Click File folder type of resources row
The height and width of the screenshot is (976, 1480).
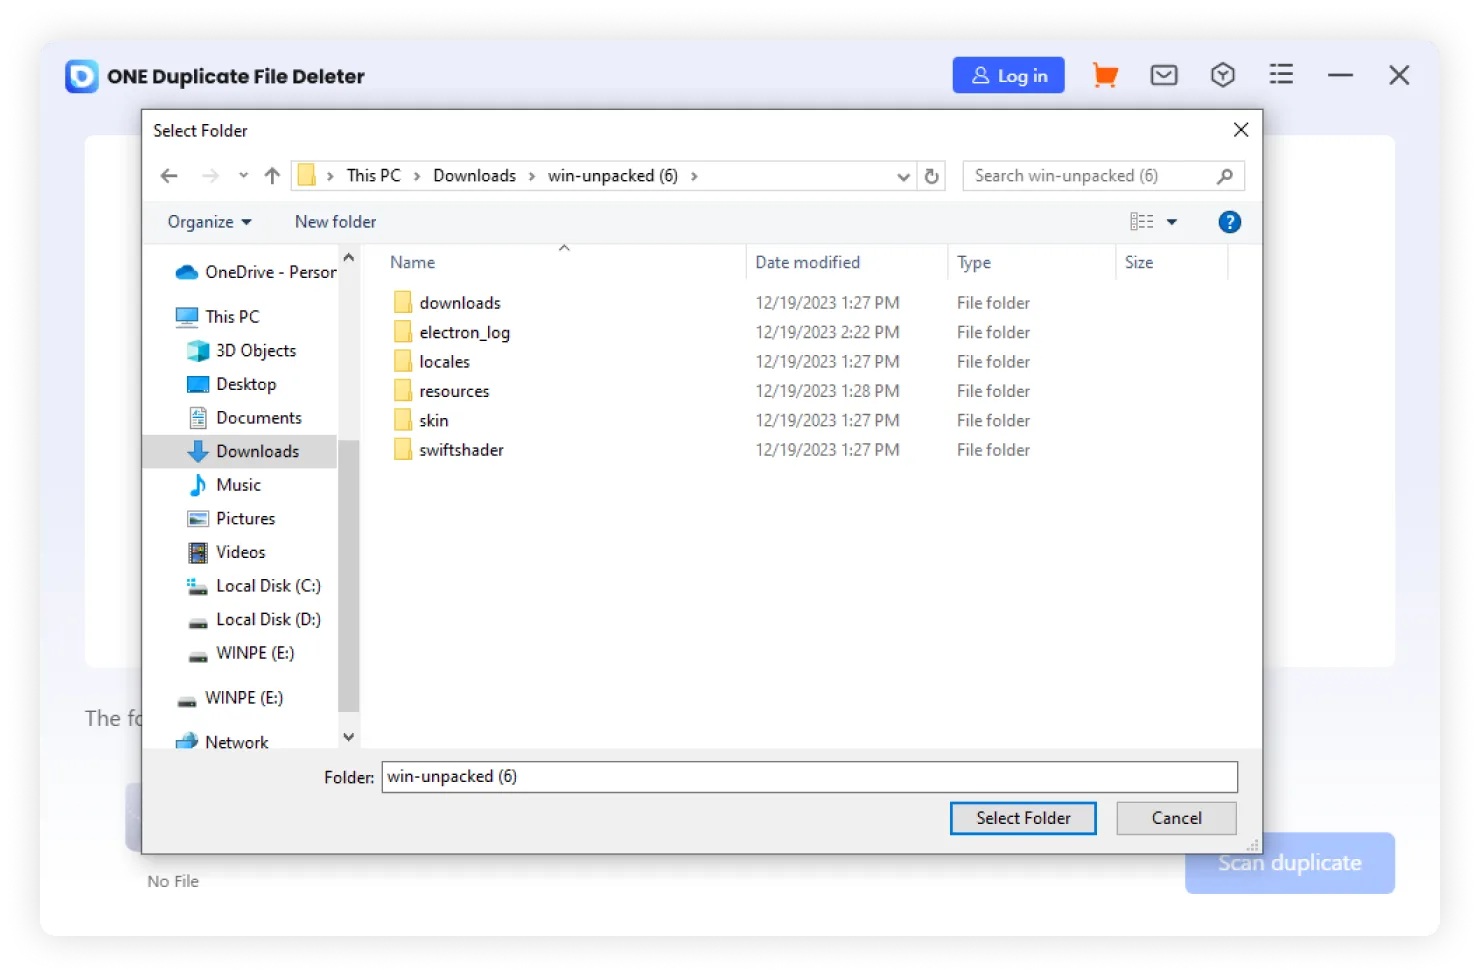993,391
